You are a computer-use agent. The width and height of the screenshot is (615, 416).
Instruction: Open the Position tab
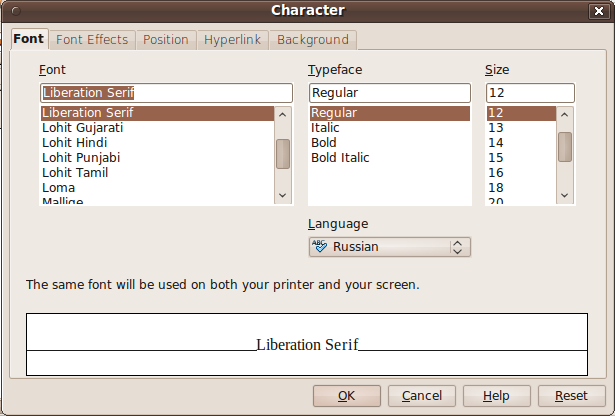click(x=166, y=40)
